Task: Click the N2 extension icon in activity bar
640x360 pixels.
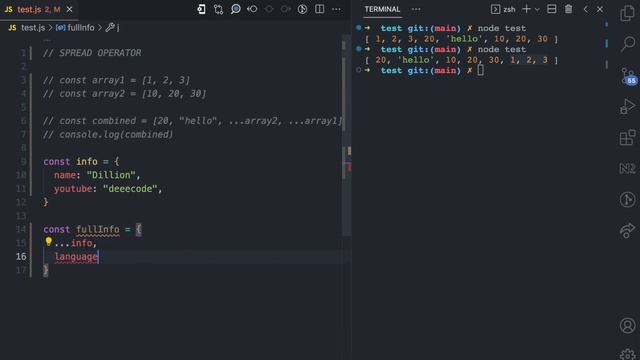Action: pos(627,168)
